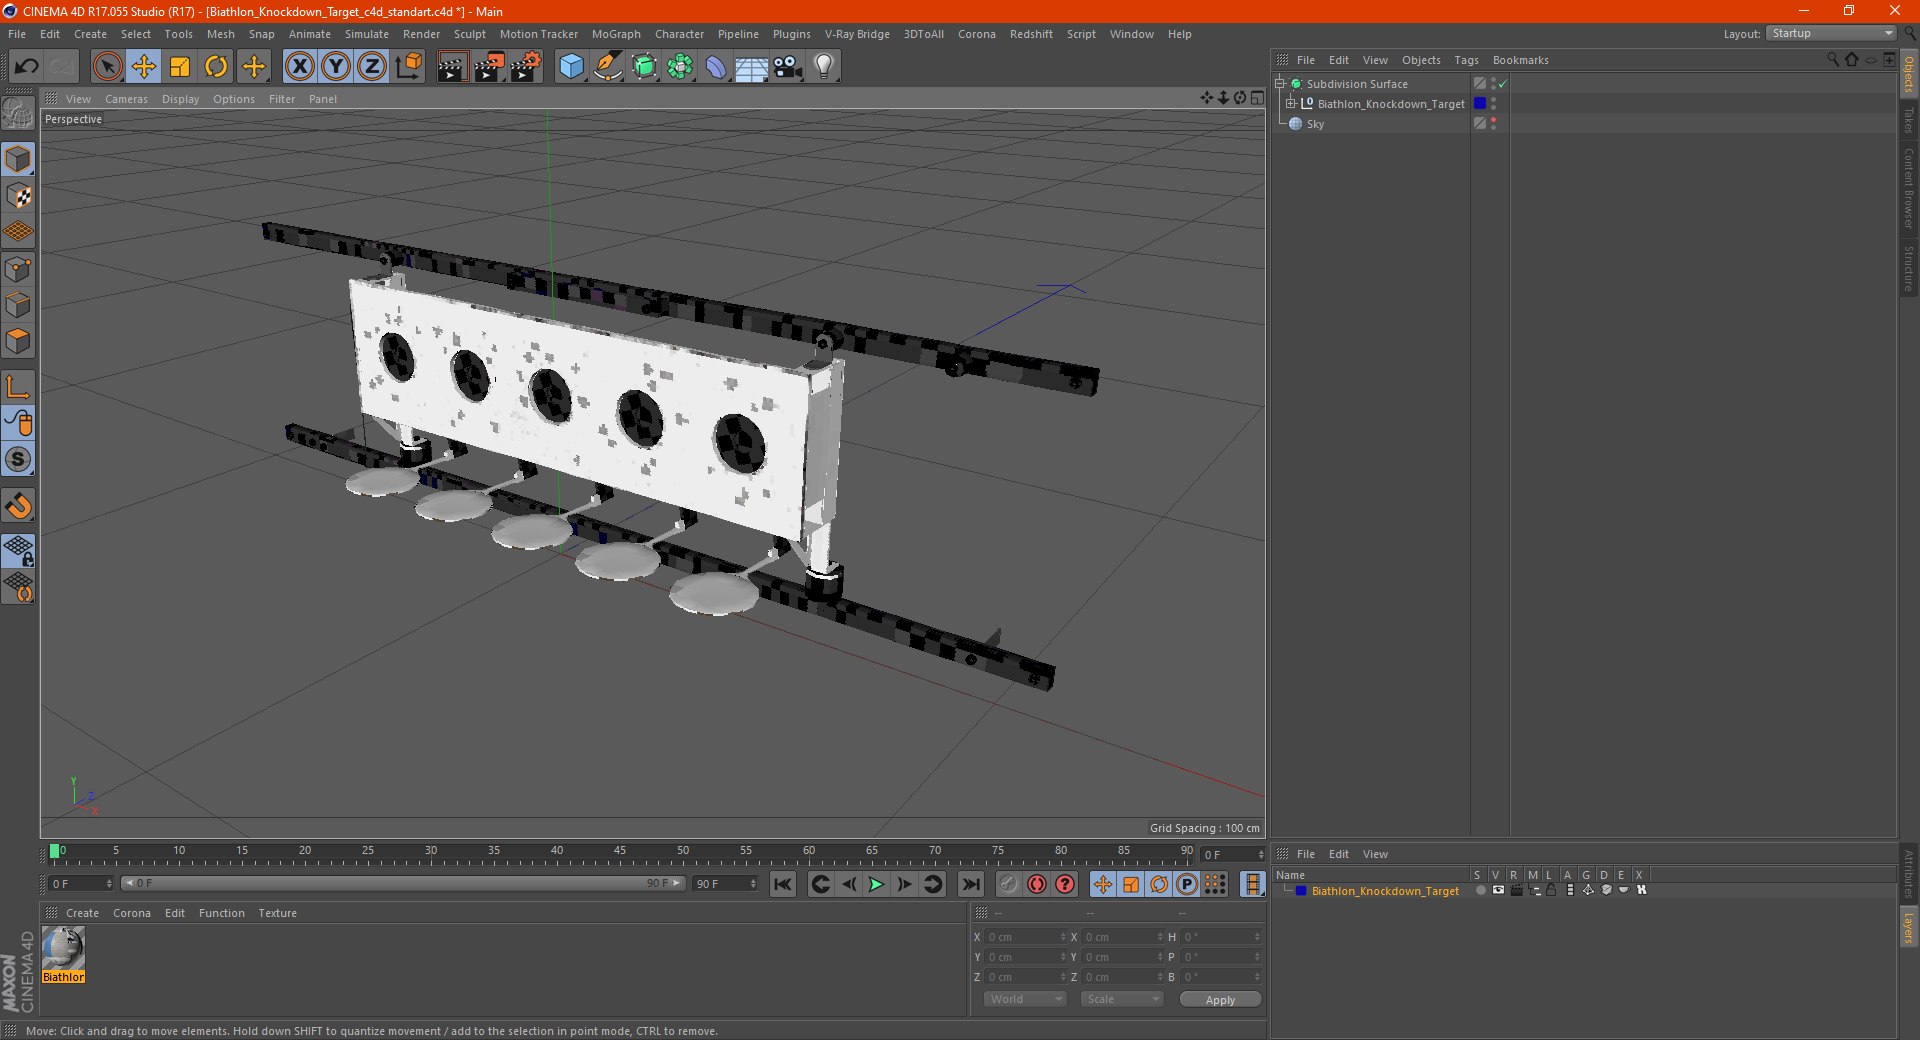Open the MoGraph menu
The width and height of the screenshot is (1920, 1040).
click(x=616, y=34)
